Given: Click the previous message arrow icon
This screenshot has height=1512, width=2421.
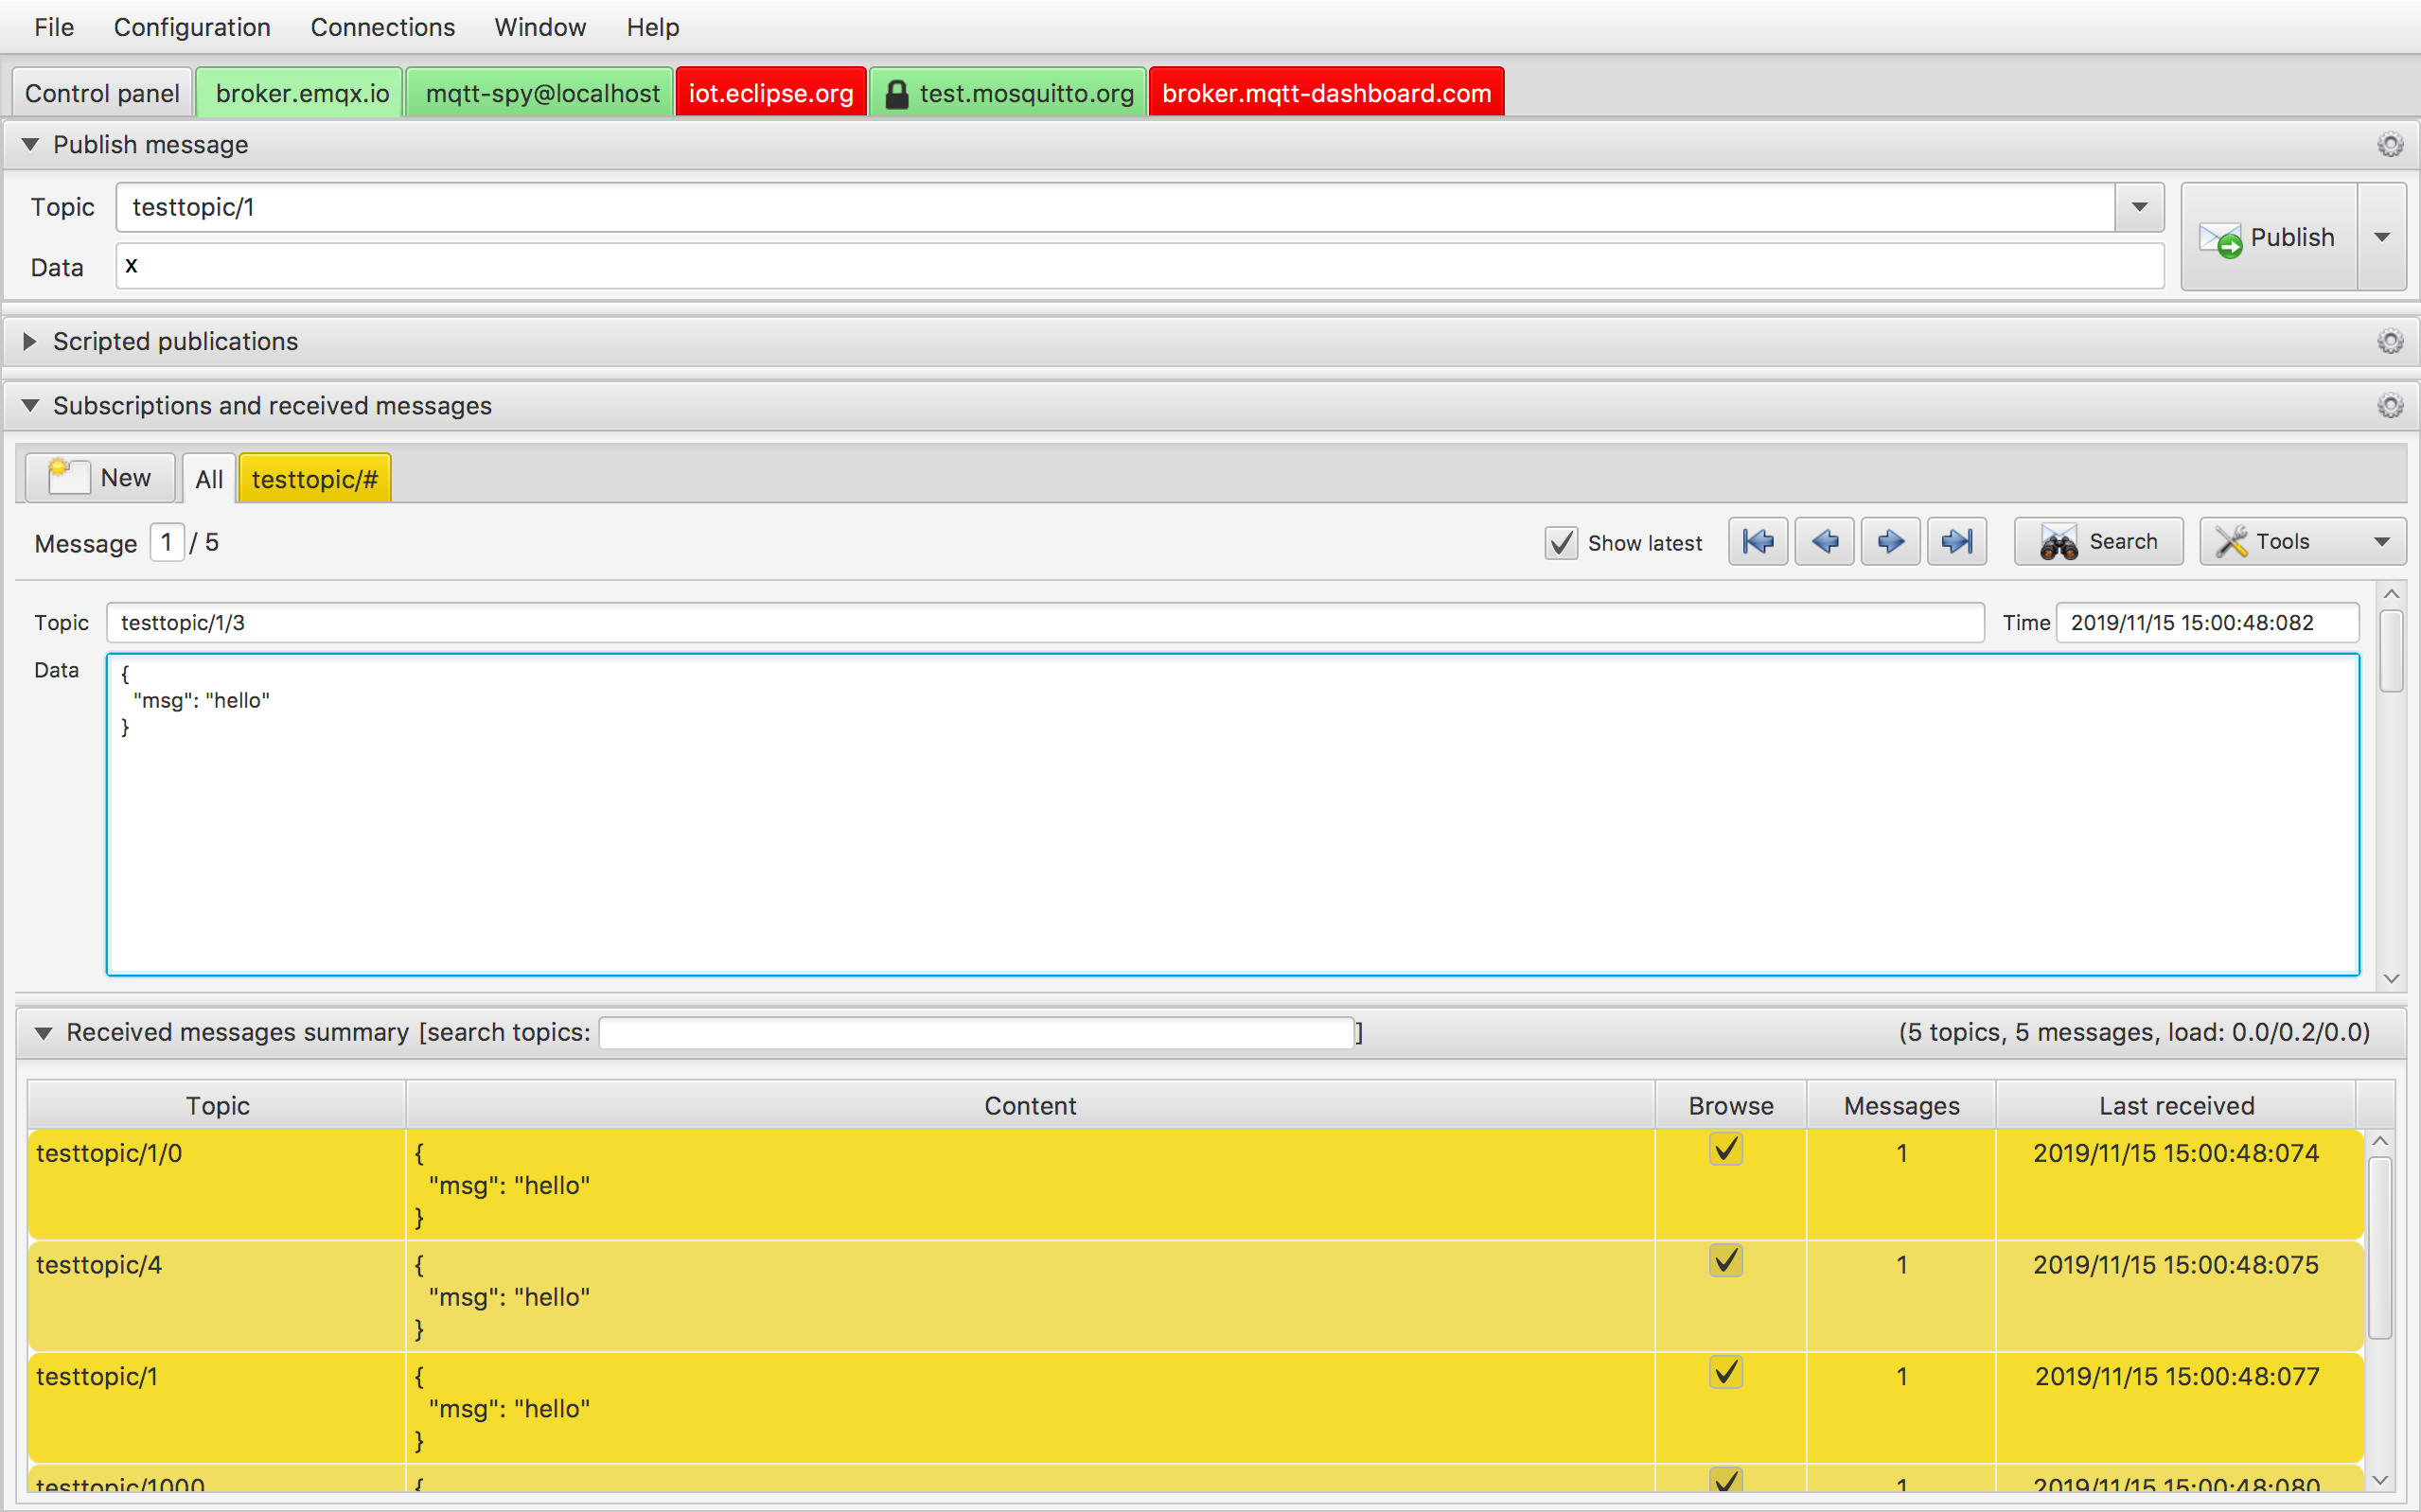Looking at the screenshot, I should coord(1824,542).
